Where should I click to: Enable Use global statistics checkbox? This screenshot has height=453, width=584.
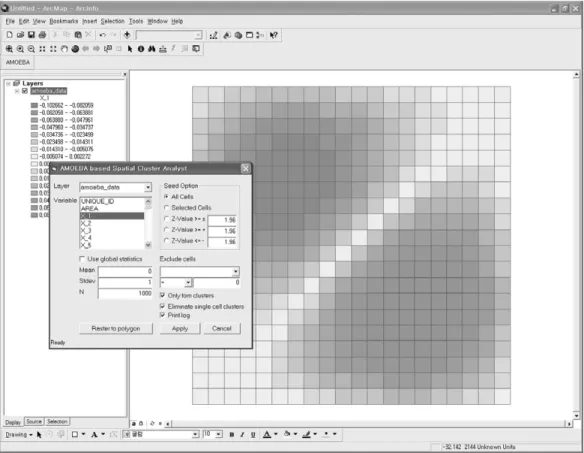[82, 259]
